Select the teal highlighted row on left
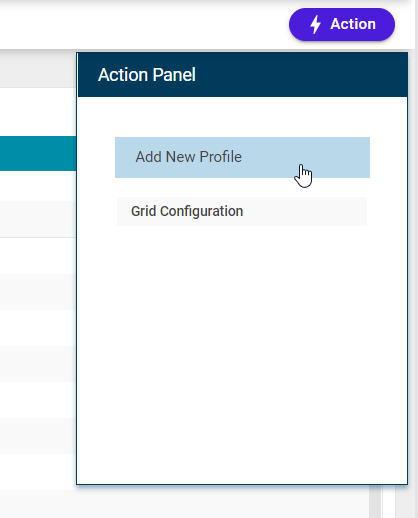The width and height of the screenshot is (418, 518). coord(38,153)
